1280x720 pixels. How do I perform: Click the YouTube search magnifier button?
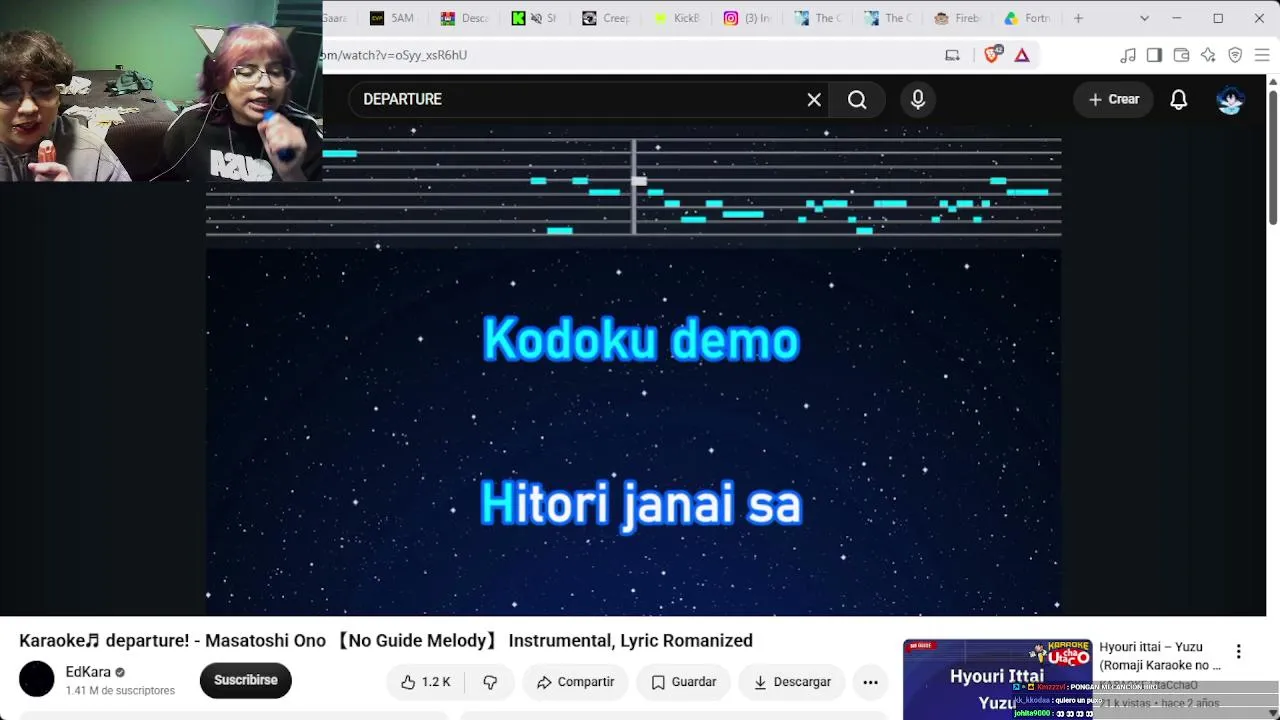point(857,99)
